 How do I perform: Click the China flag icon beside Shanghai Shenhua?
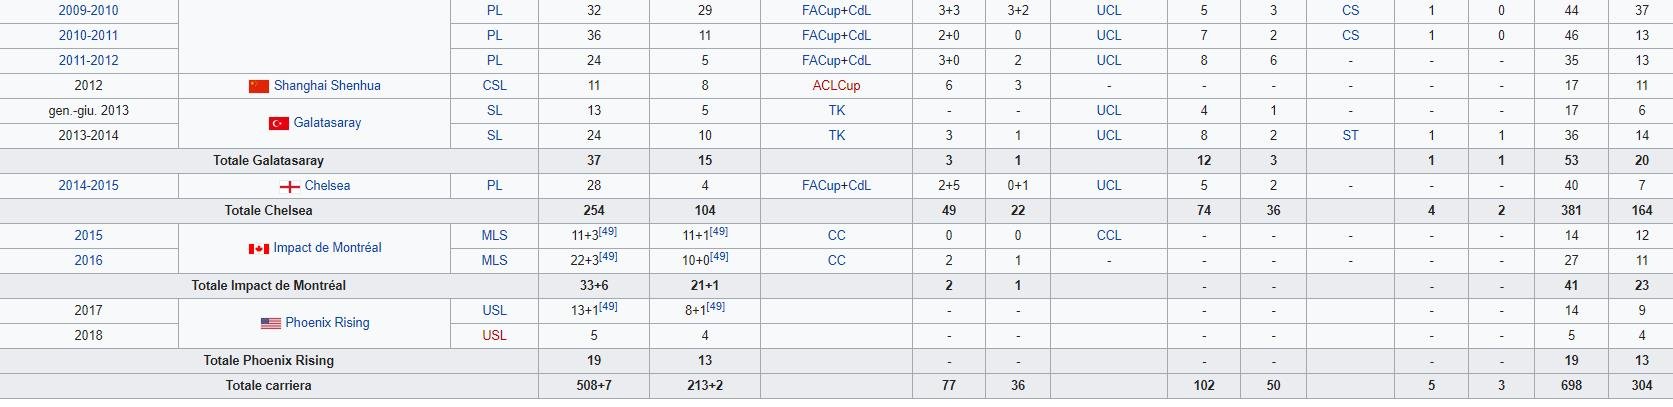[259, 86]
